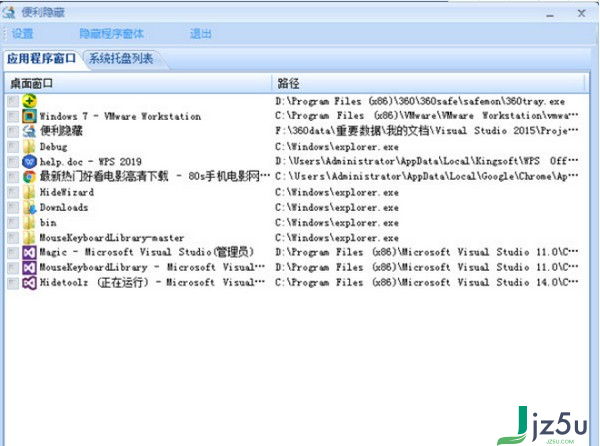Tick the MouseKeyboardLibrary-master checkbox
600x446 pixels.
tap(13, 238)
